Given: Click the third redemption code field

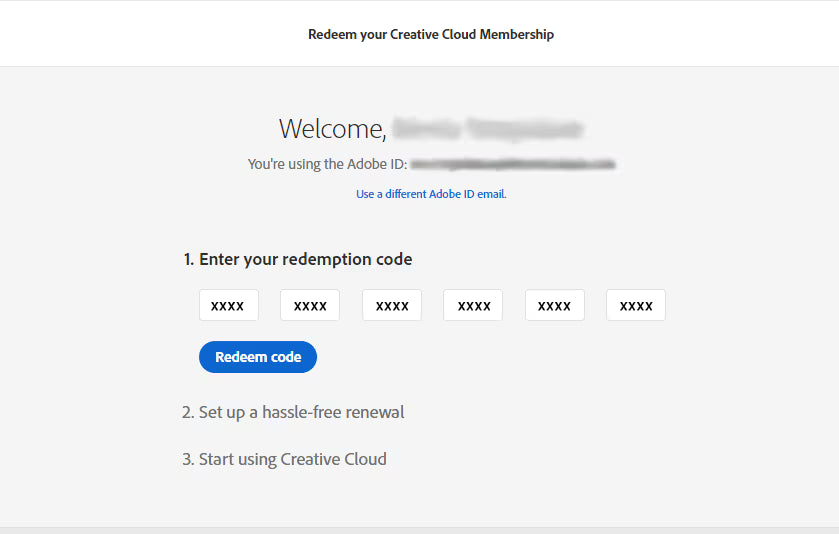Looking at the screenshot, I should click(x=392, y=305).
